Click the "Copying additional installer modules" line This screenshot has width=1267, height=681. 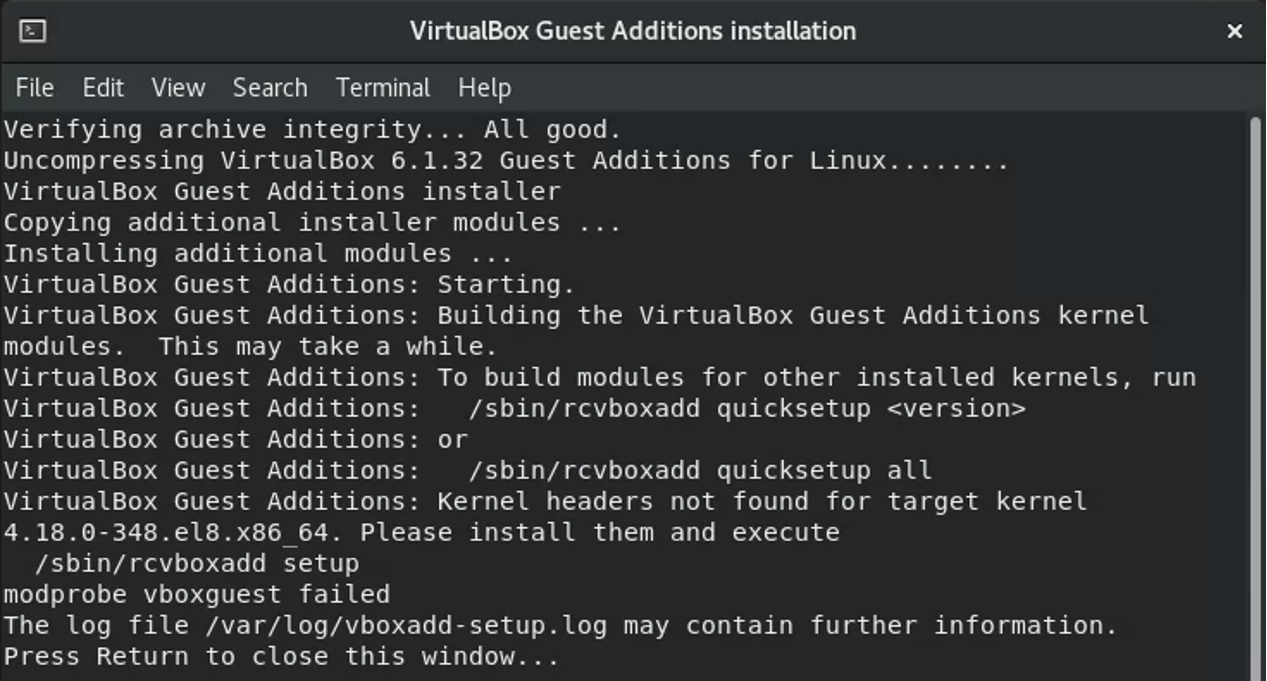click(x=312, y=223)
